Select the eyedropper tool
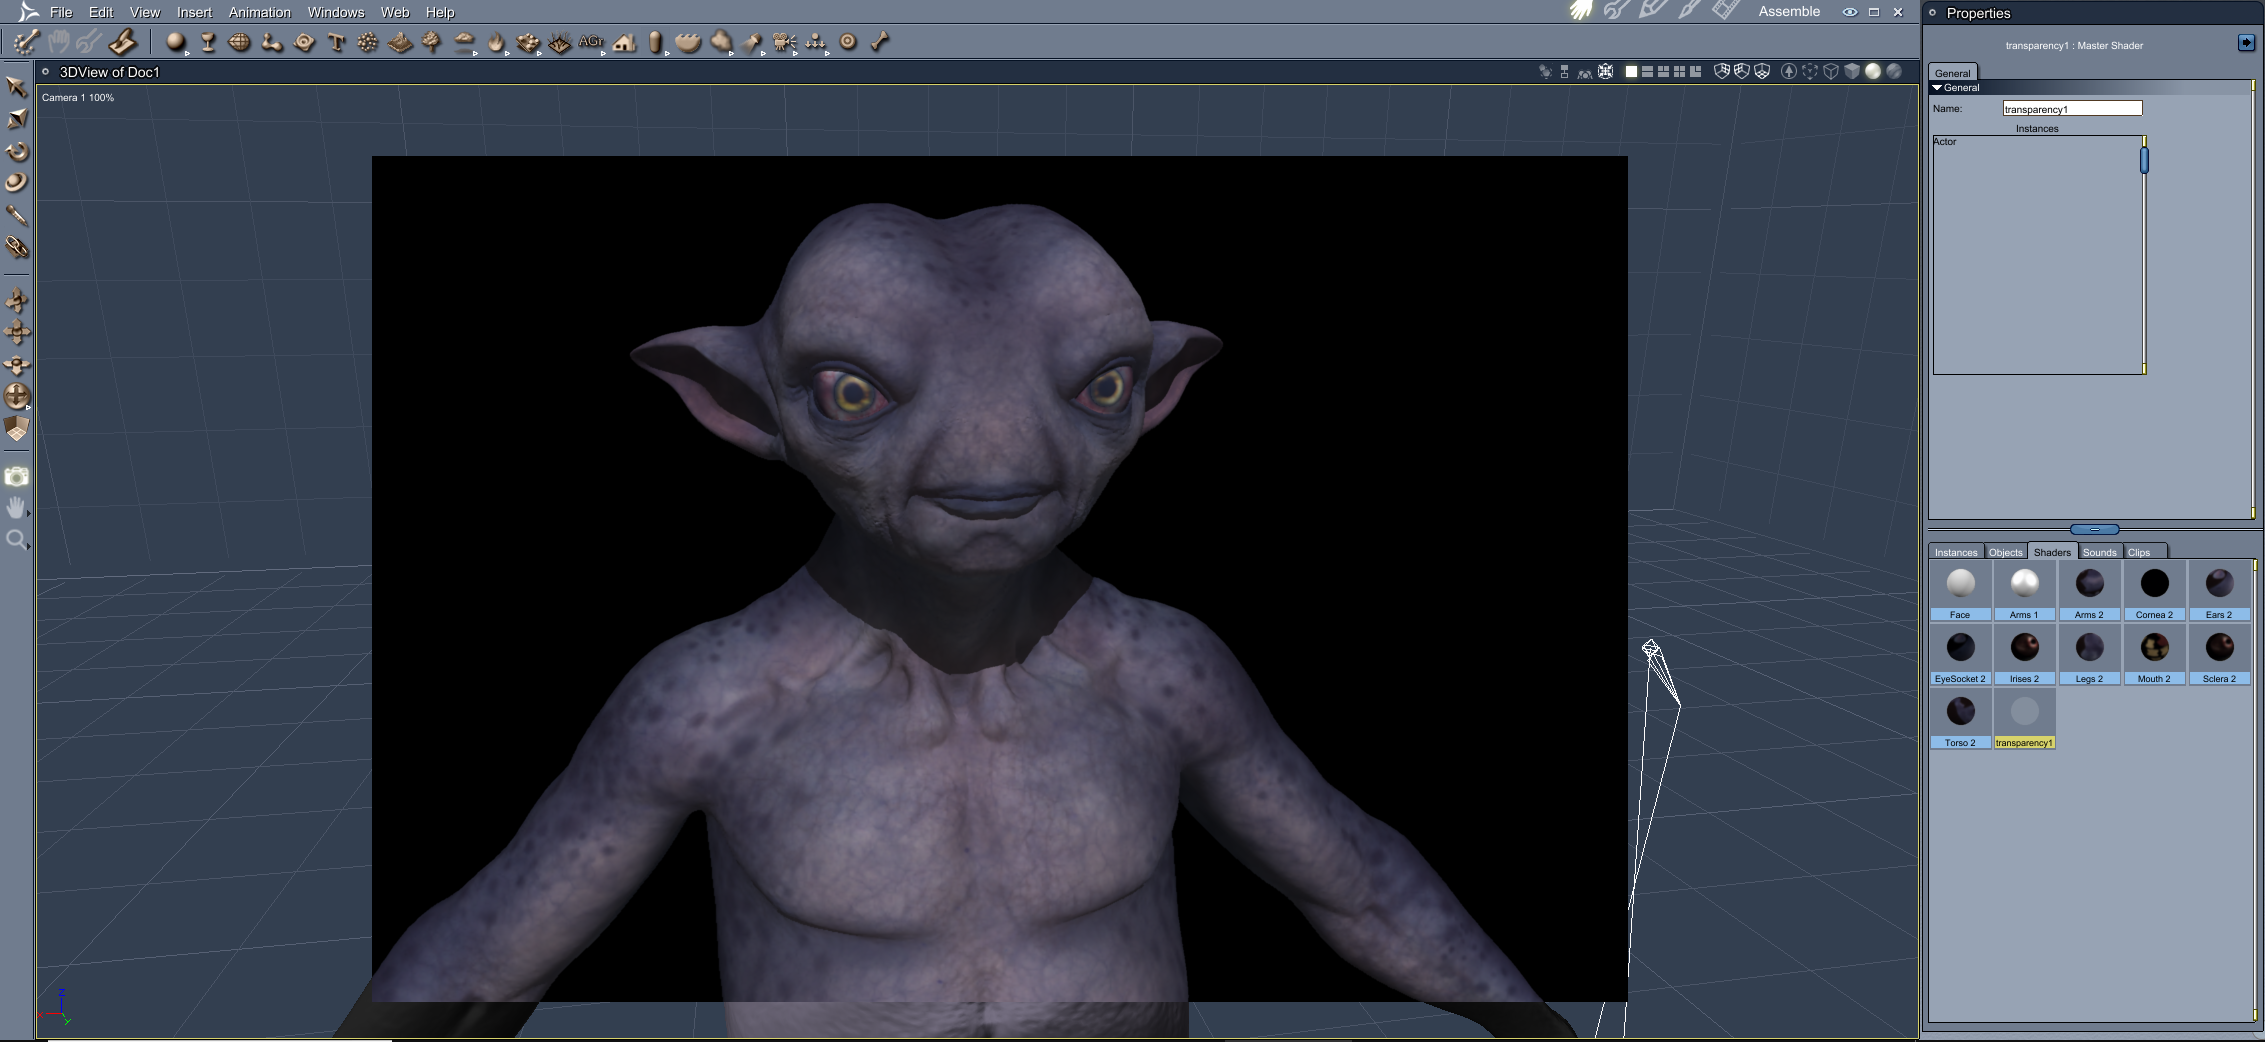 (16, 215)
